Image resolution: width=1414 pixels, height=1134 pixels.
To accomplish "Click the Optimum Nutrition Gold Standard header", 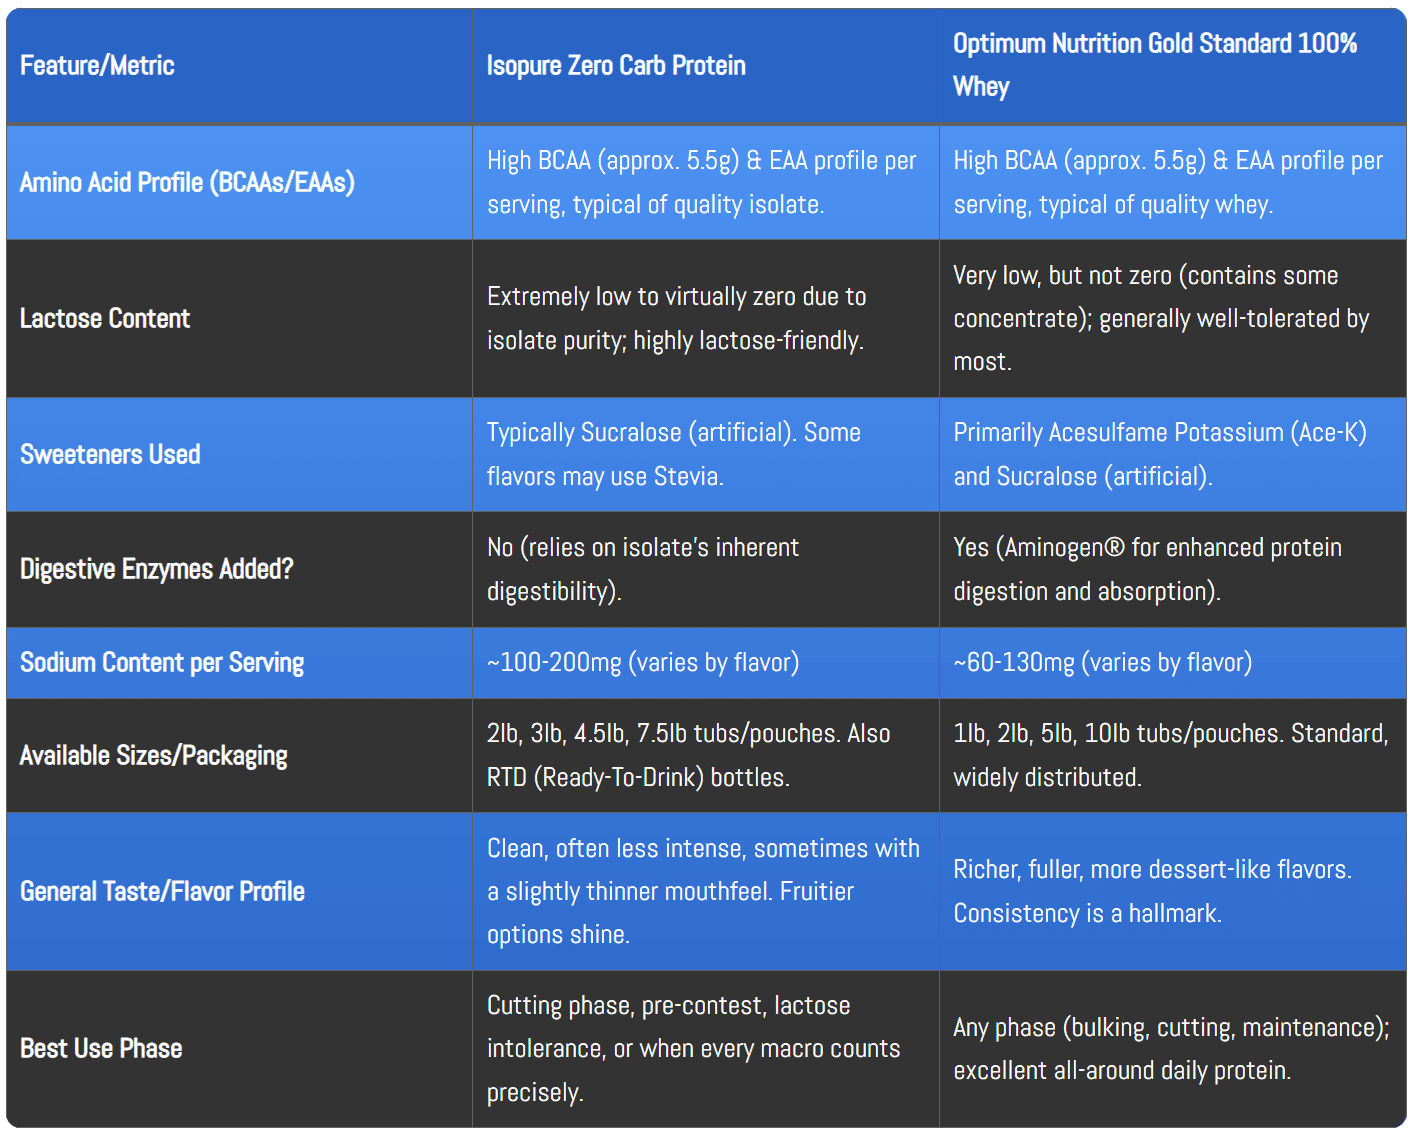I will tap(1154, 65).
